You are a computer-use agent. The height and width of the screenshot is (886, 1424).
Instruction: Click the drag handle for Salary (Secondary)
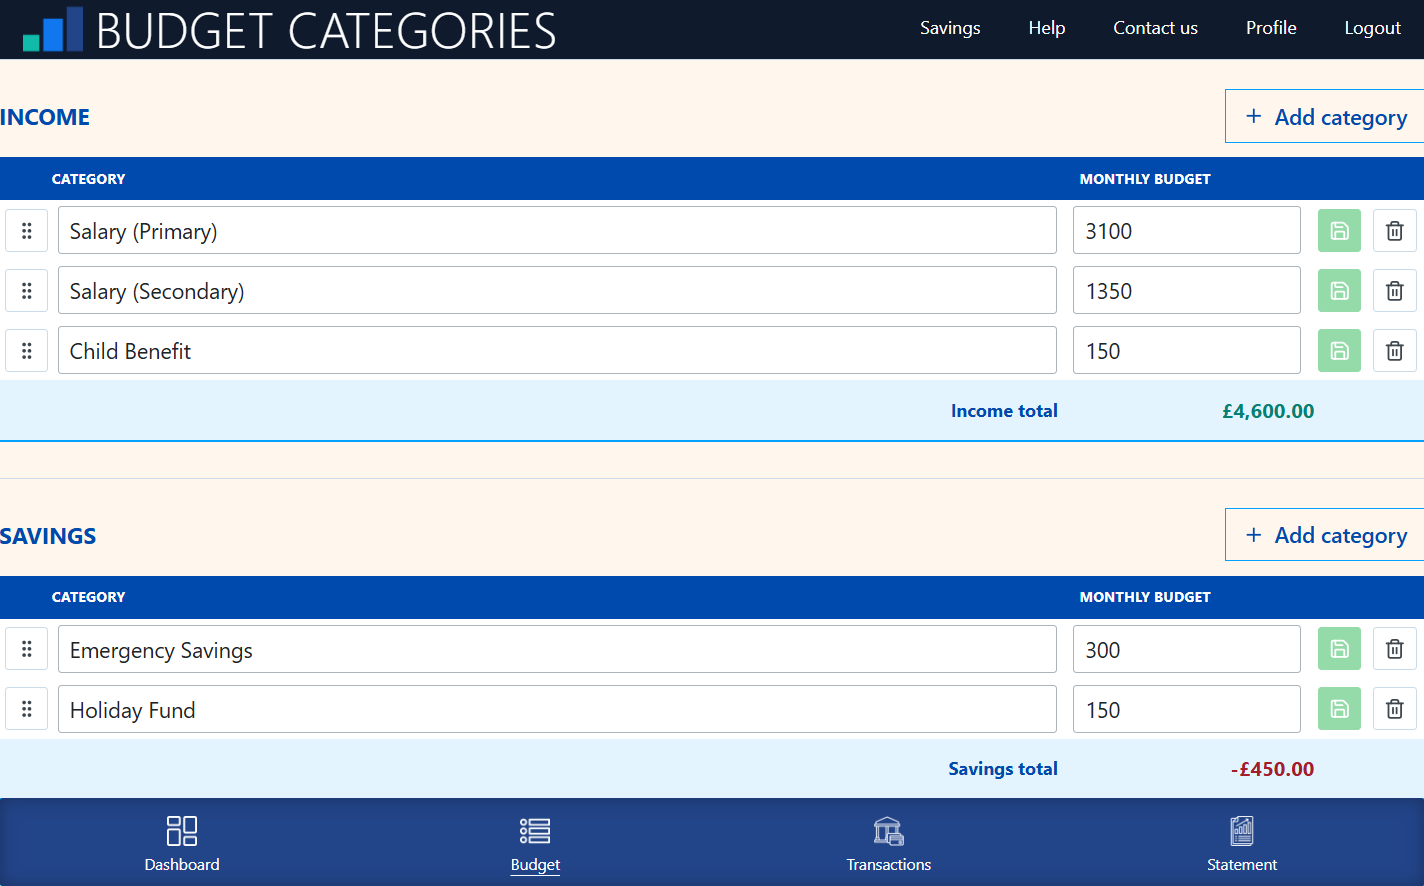[x=27, y=291]
